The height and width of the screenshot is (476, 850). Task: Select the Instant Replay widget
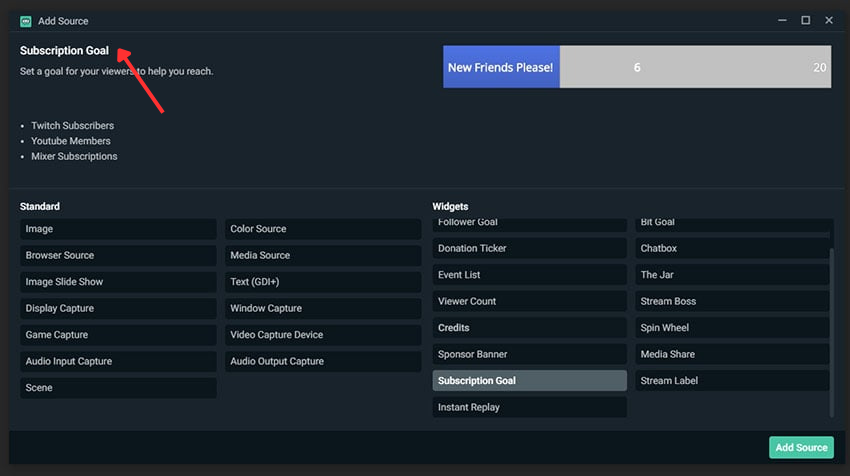coord(529,407)
